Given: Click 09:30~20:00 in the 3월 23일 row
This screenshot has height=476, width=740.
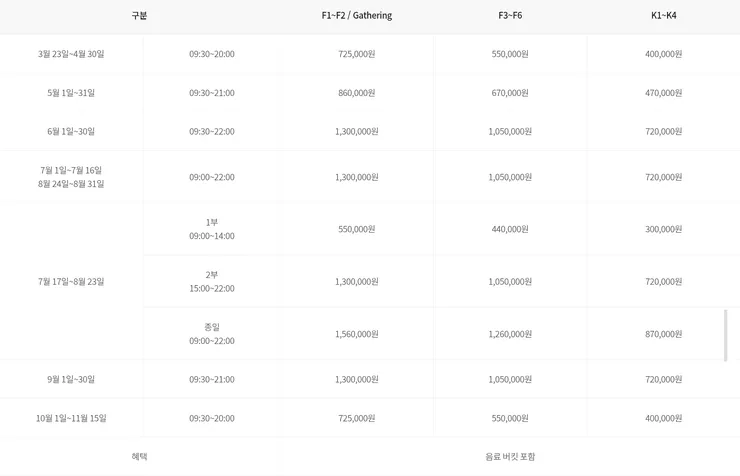Looking at the screenshot, I should click(212, 54).
